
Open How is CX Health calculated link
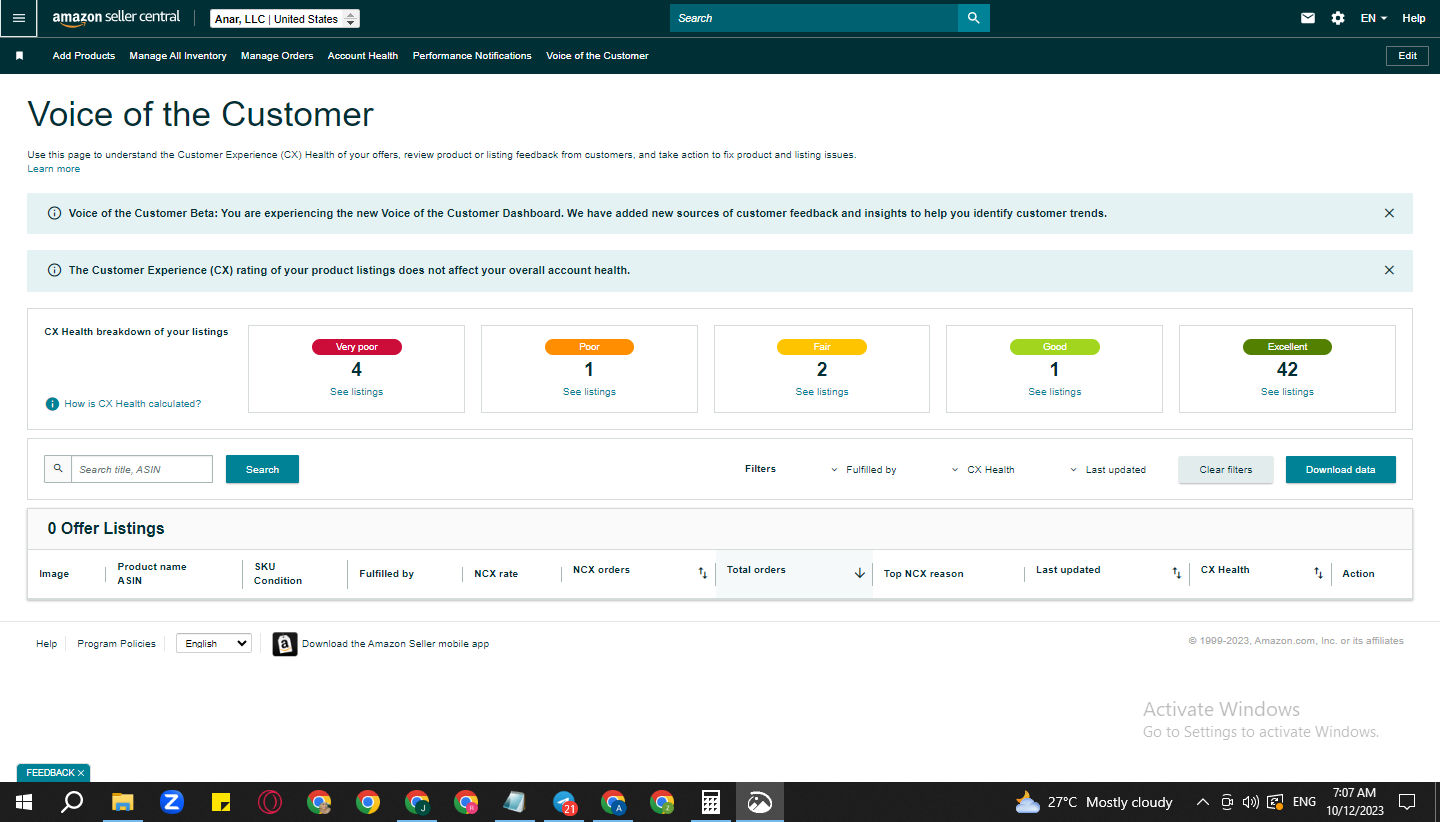(x=133, y=404)
